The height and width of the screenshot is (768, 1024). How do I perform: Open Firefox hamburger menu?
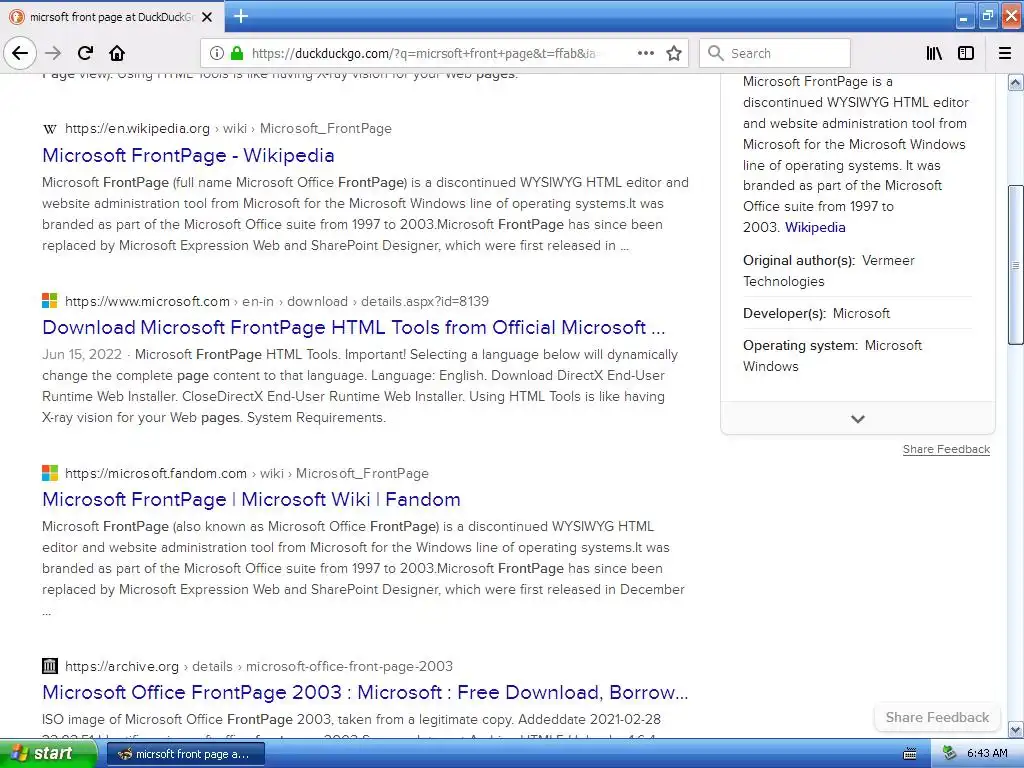coord(1005,53)
